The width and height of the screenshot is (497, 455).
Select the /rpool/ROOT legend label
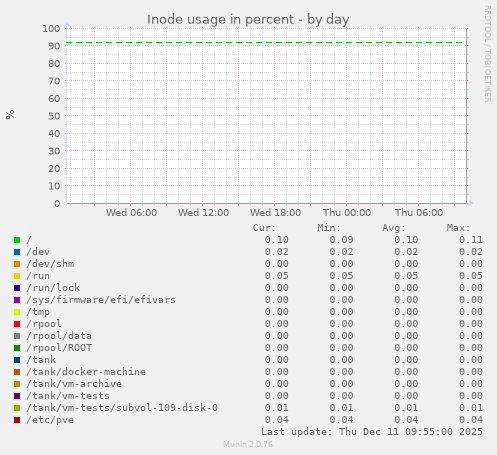(59, 348)
